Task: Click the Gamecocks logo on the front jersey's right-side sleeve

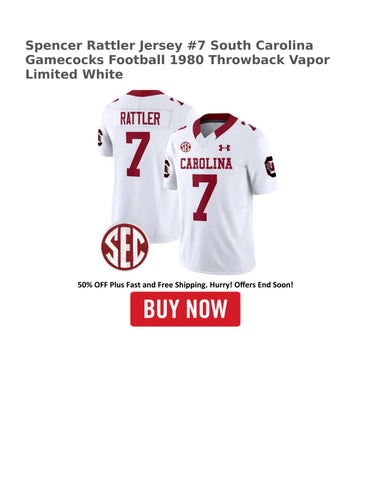Action: point(270,167)
